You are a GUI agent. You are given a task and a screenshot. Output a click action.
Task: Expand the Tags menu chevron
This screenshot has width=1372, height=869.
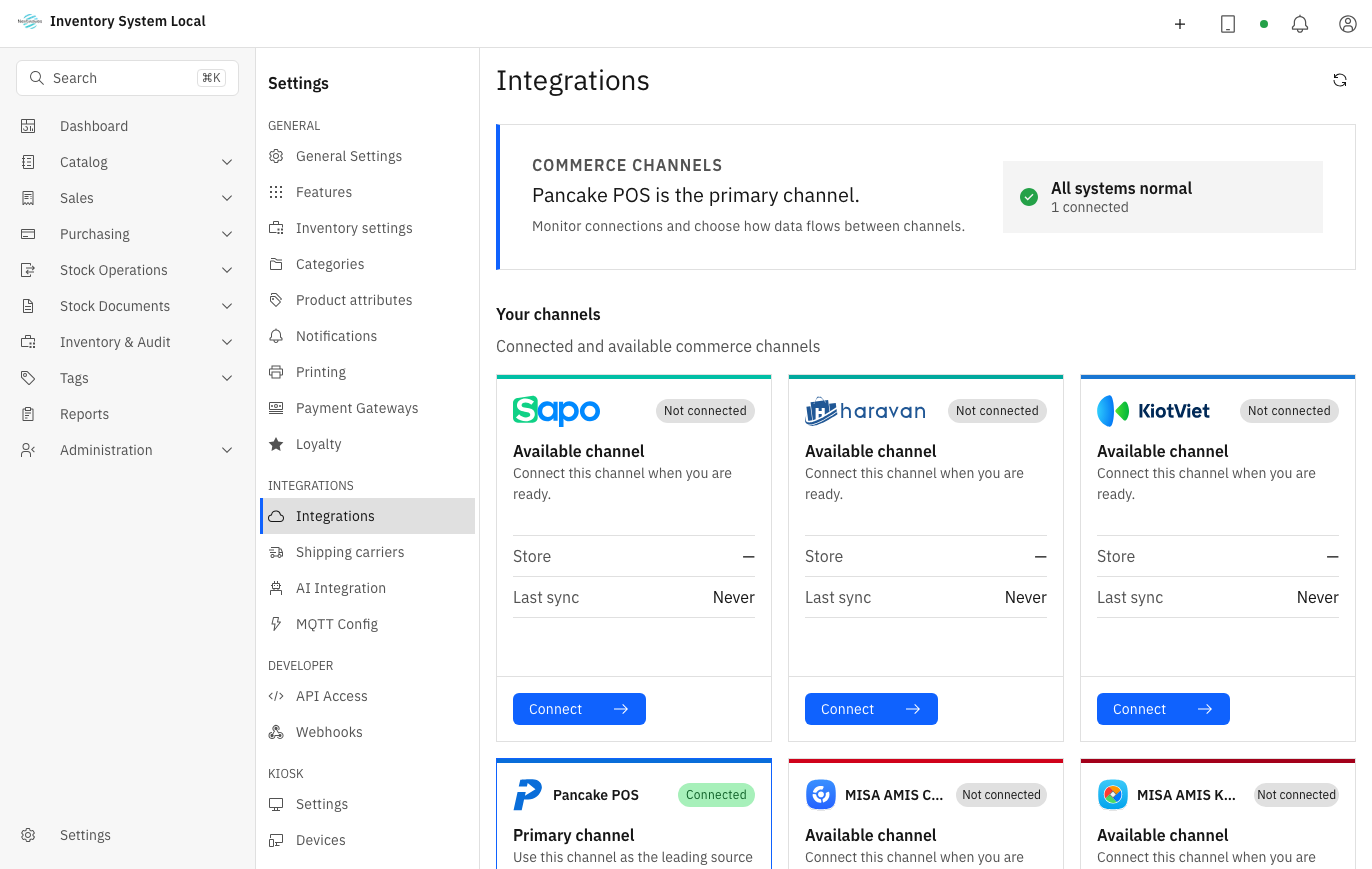(227, 378)
